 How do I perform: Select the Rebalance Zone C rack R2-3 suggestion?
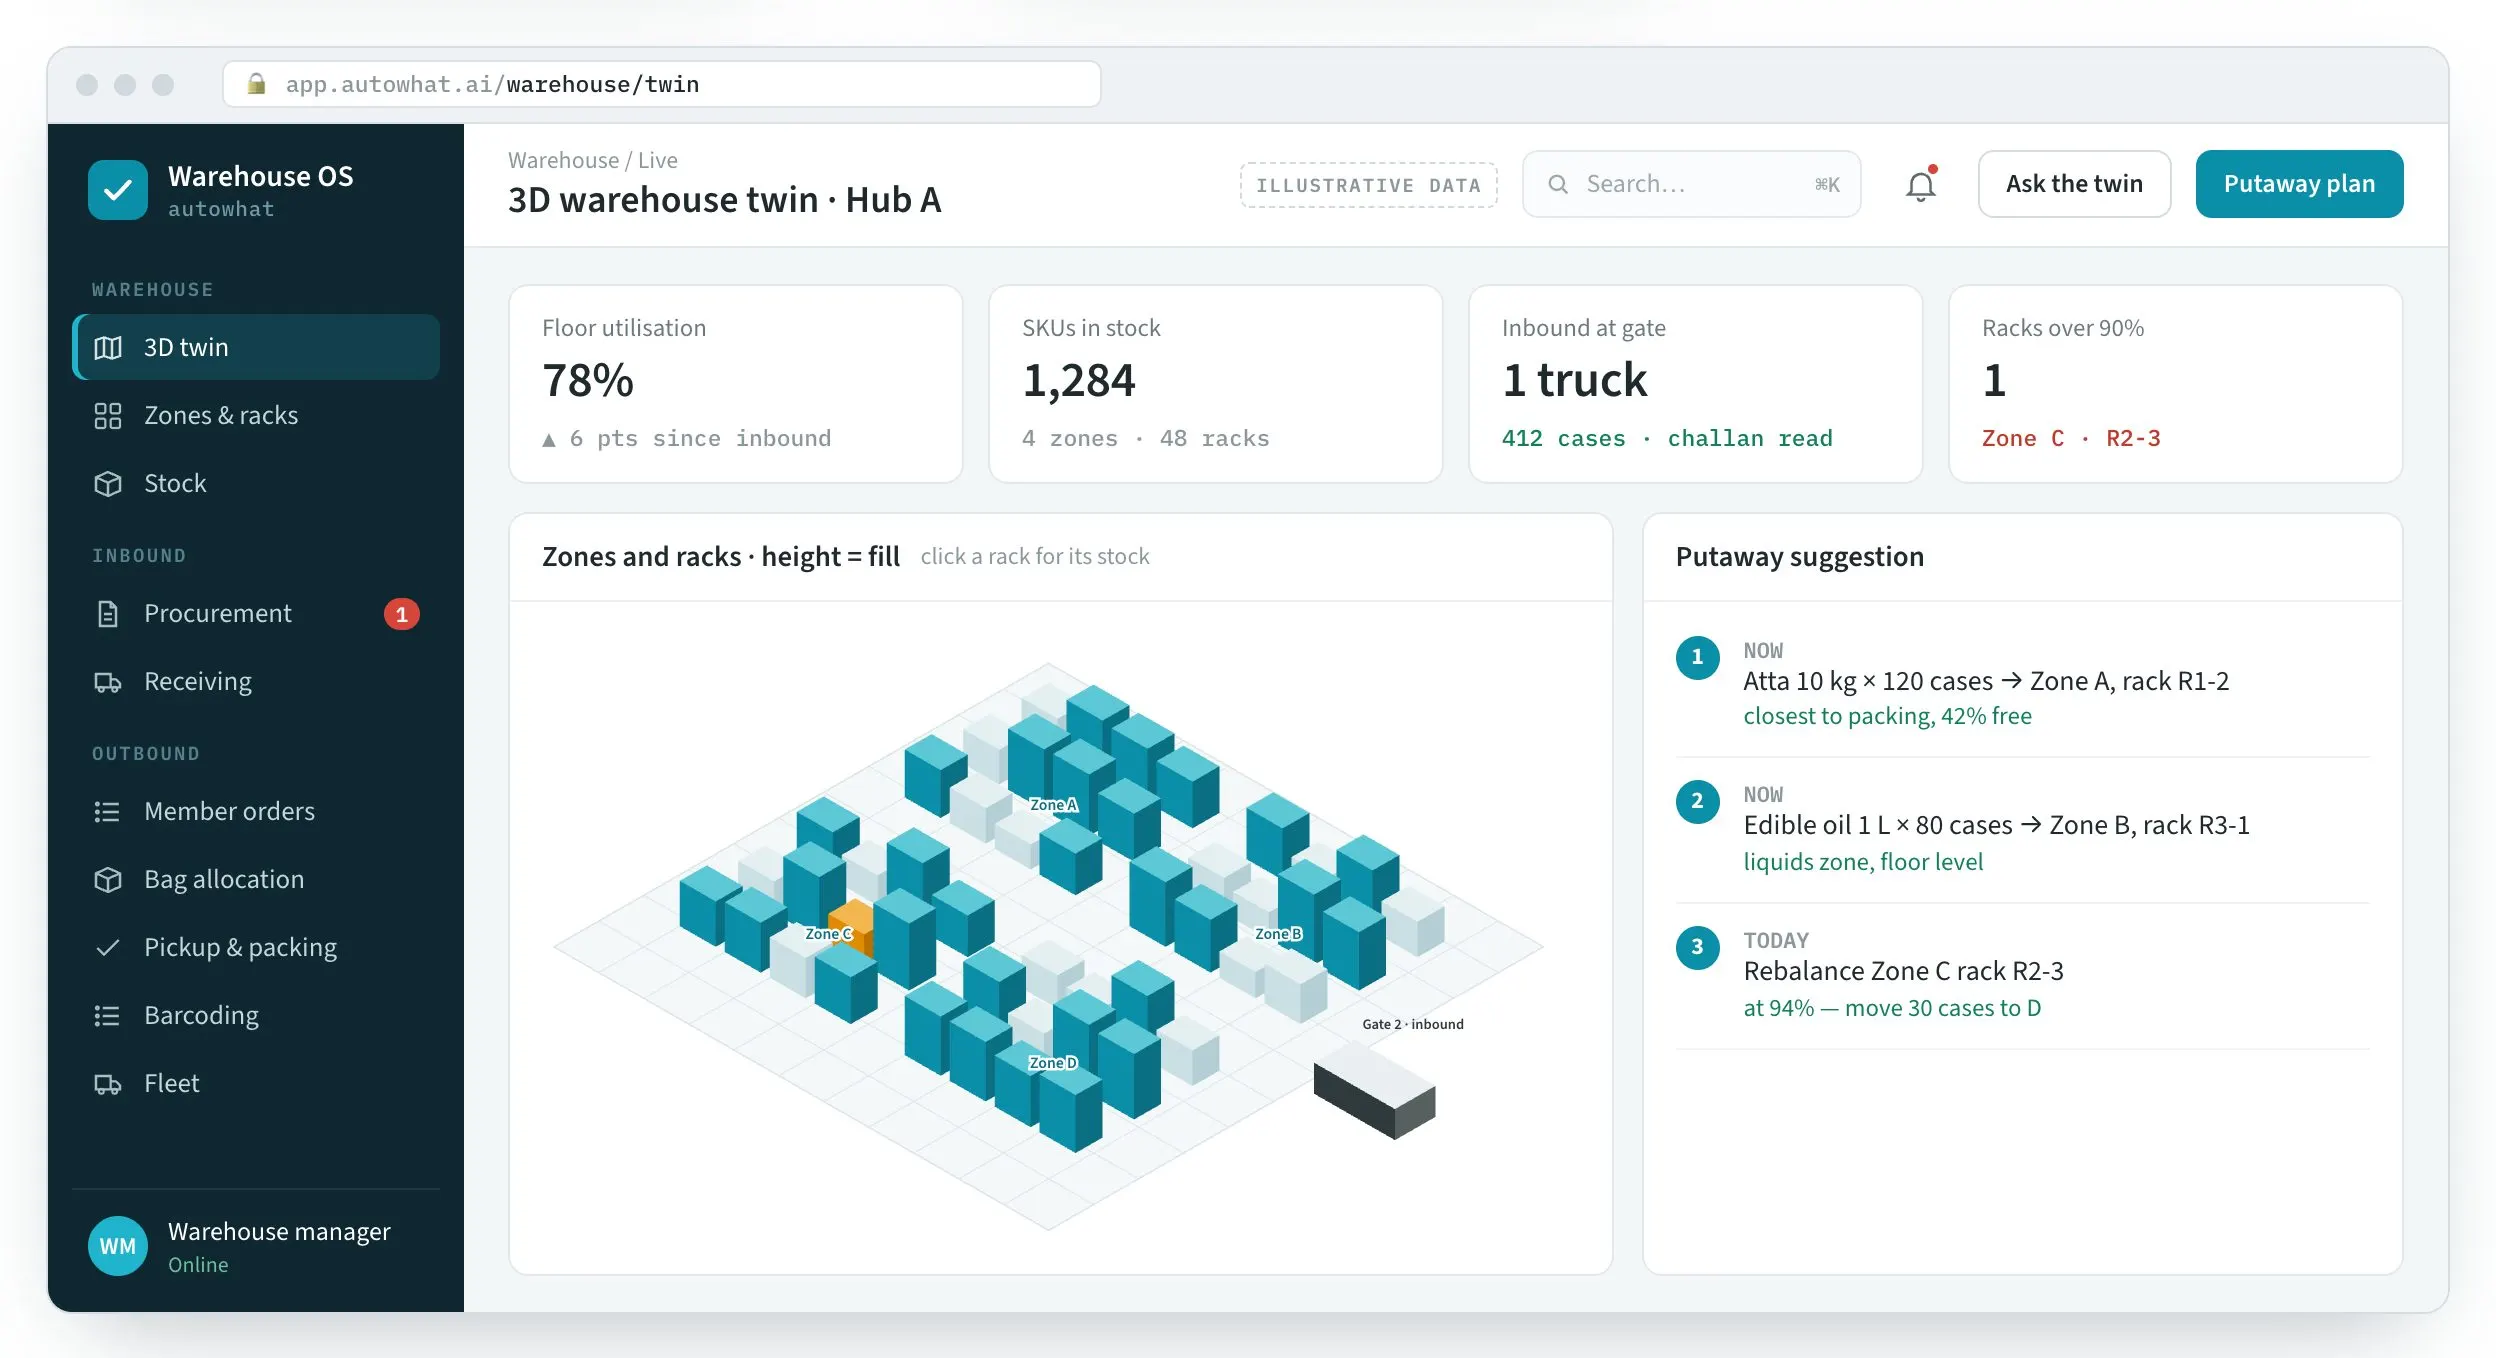[2023, 976]
